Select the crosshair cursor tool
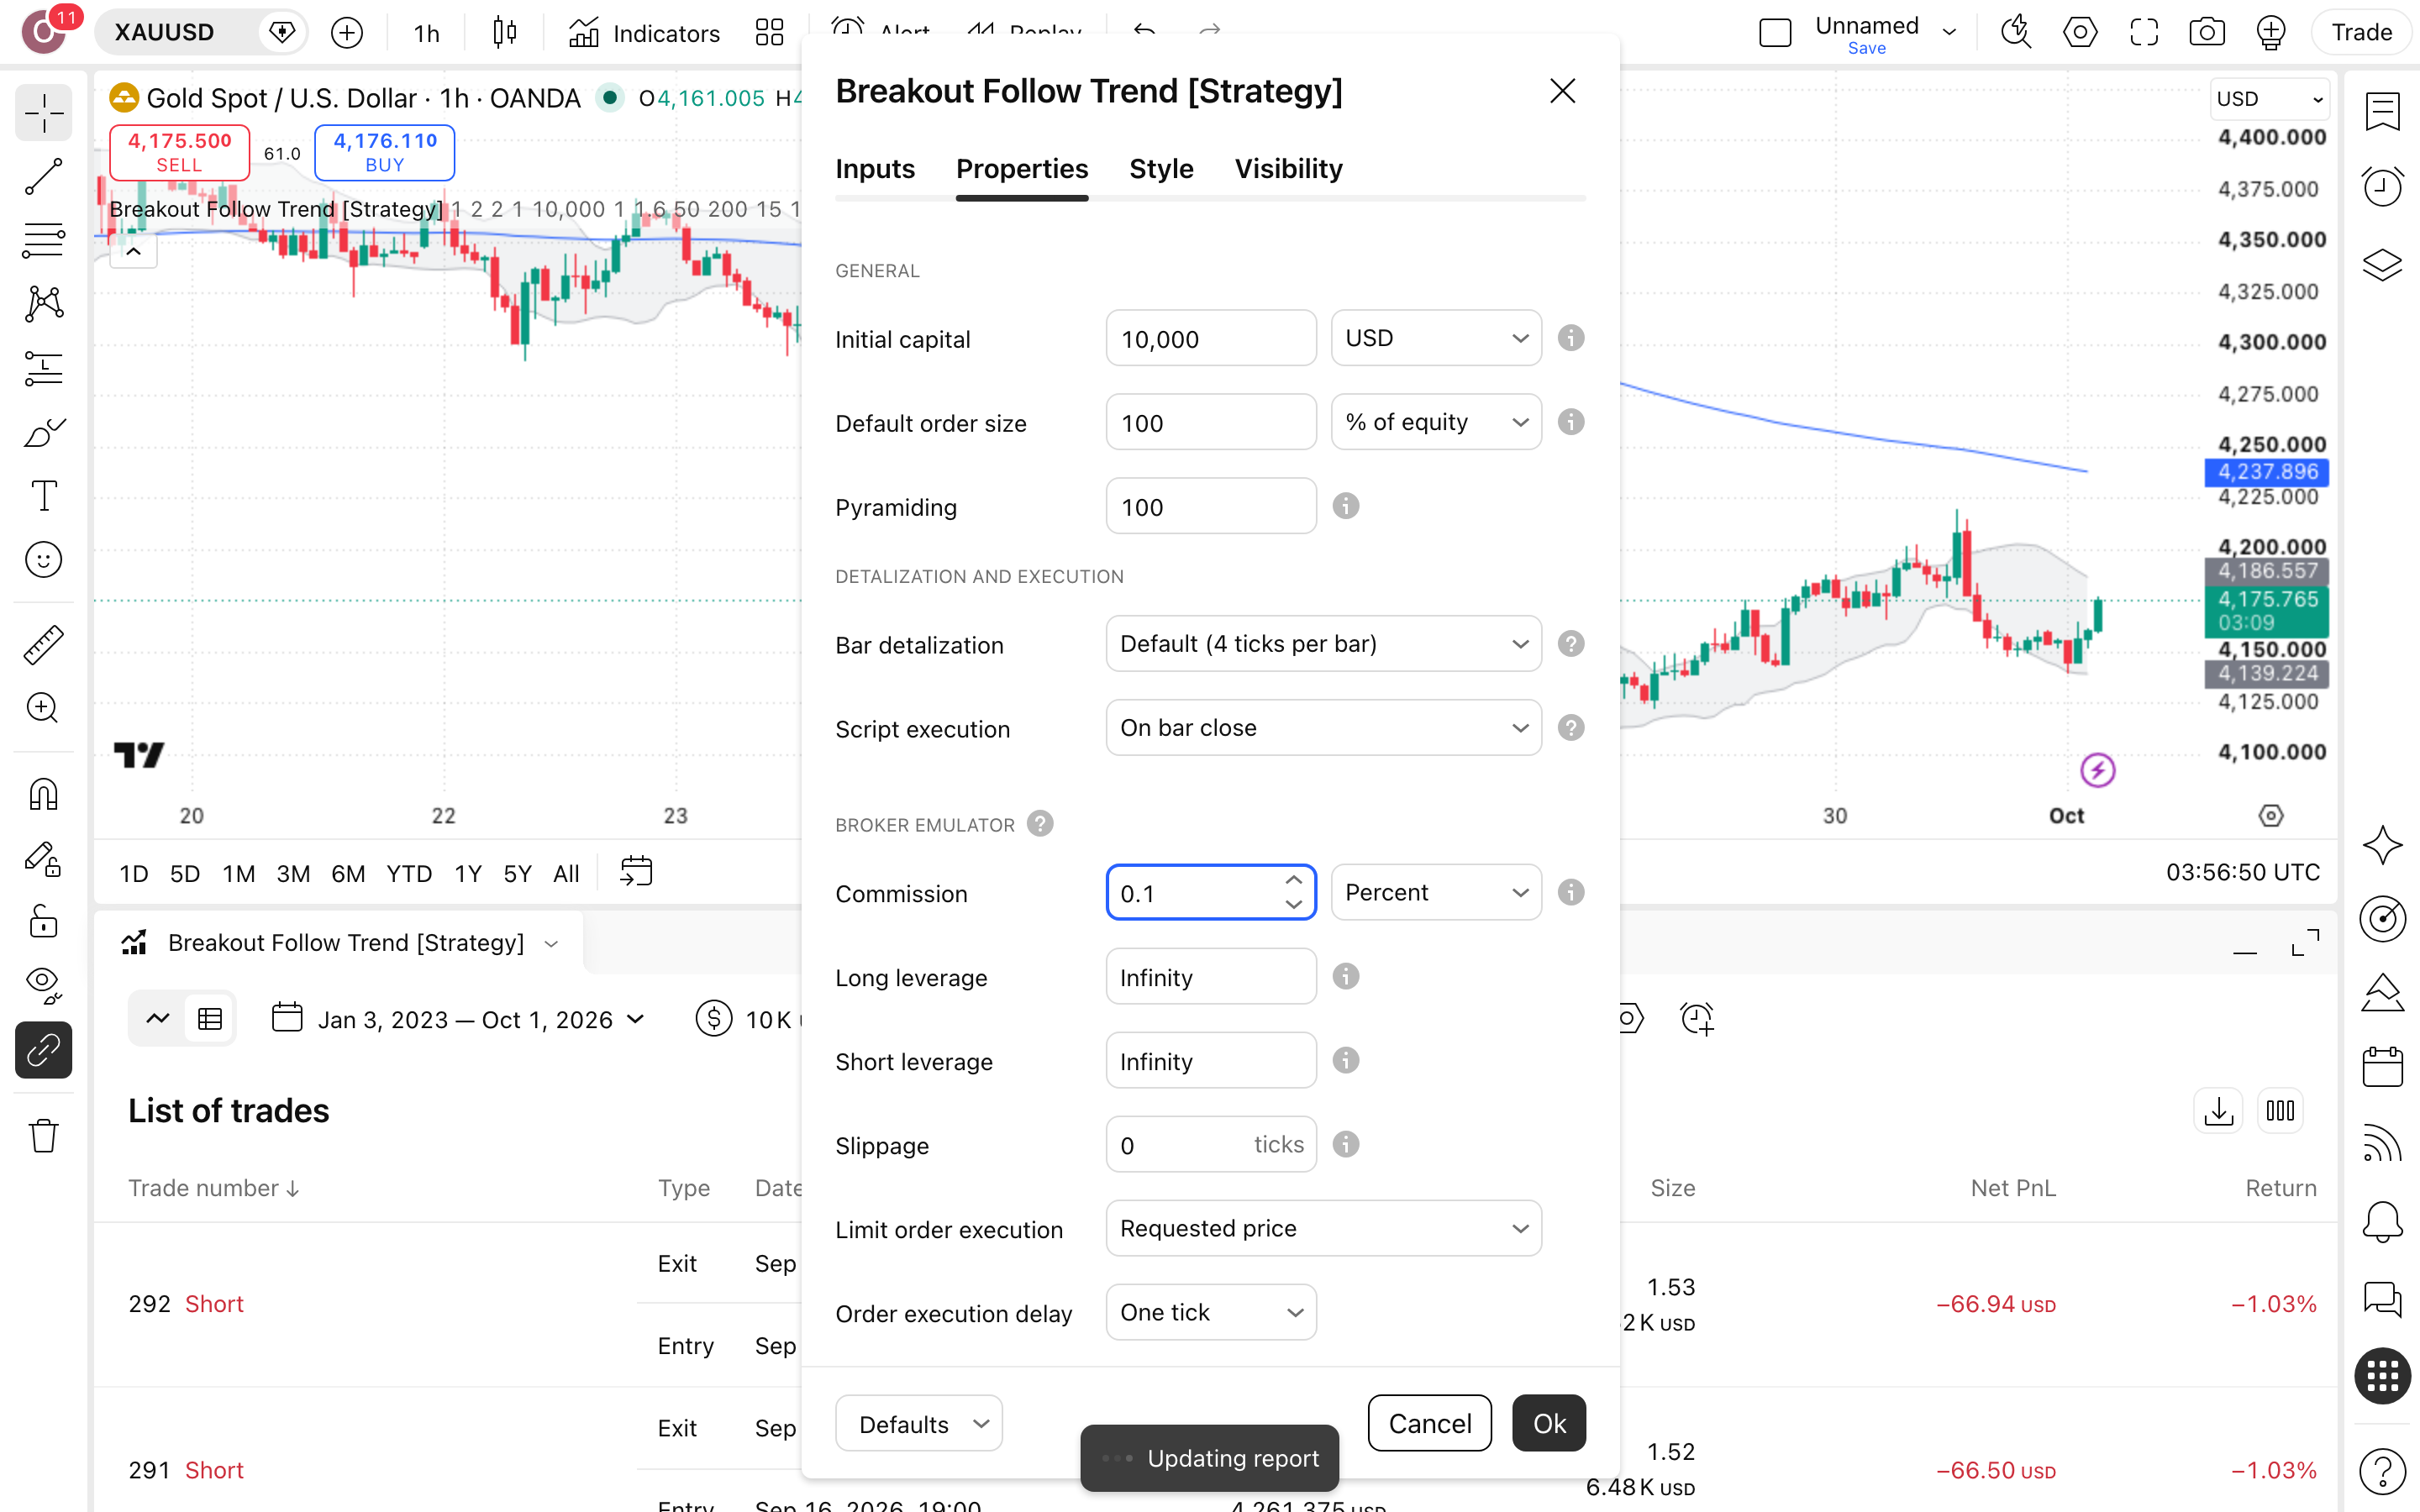Viewport: 2420px width, 1512px height. (x=44, y=113)
